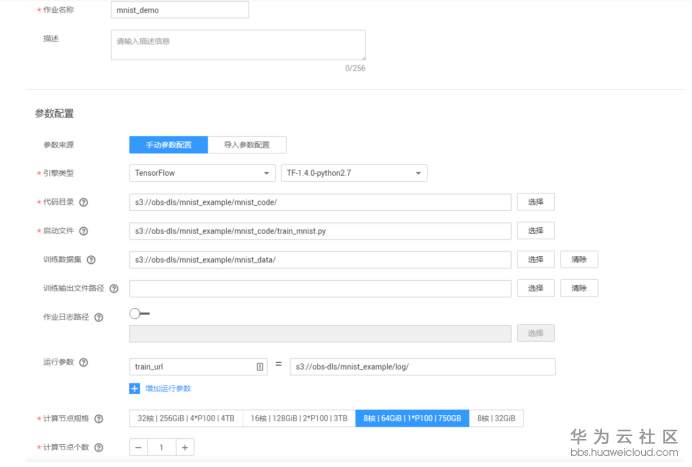692x467 pixels.
Task: Click help icon beside 计算节点个数 label
Action: pyautogui.click(x=99, y=447)
